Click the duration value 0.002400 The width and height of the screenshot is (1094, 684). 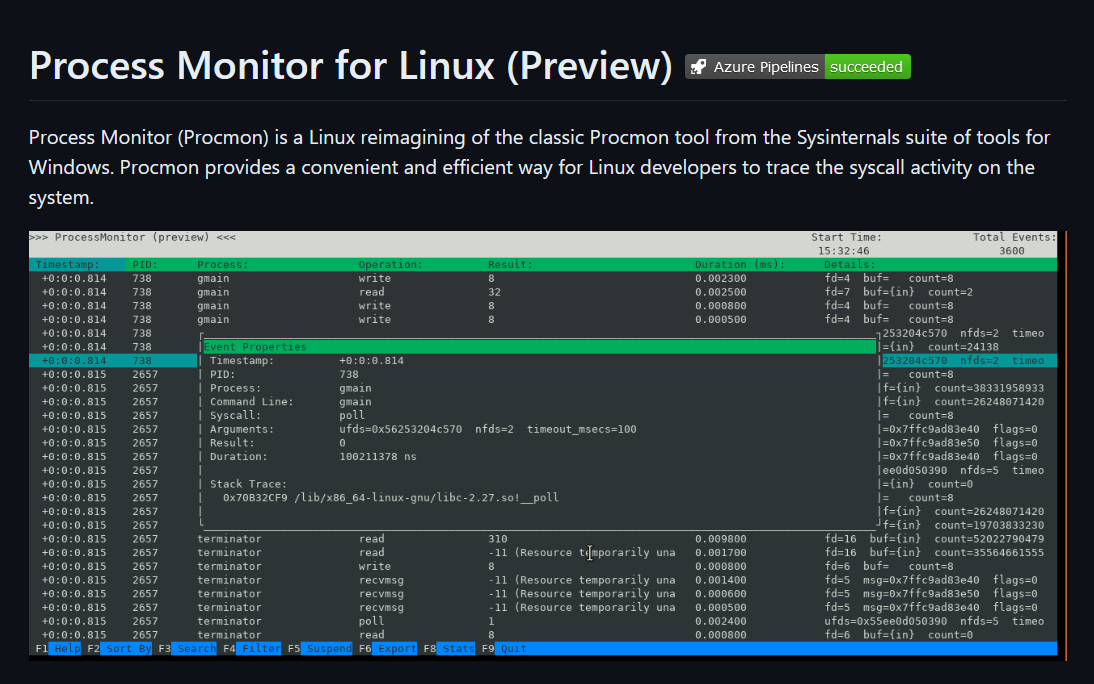720,621
